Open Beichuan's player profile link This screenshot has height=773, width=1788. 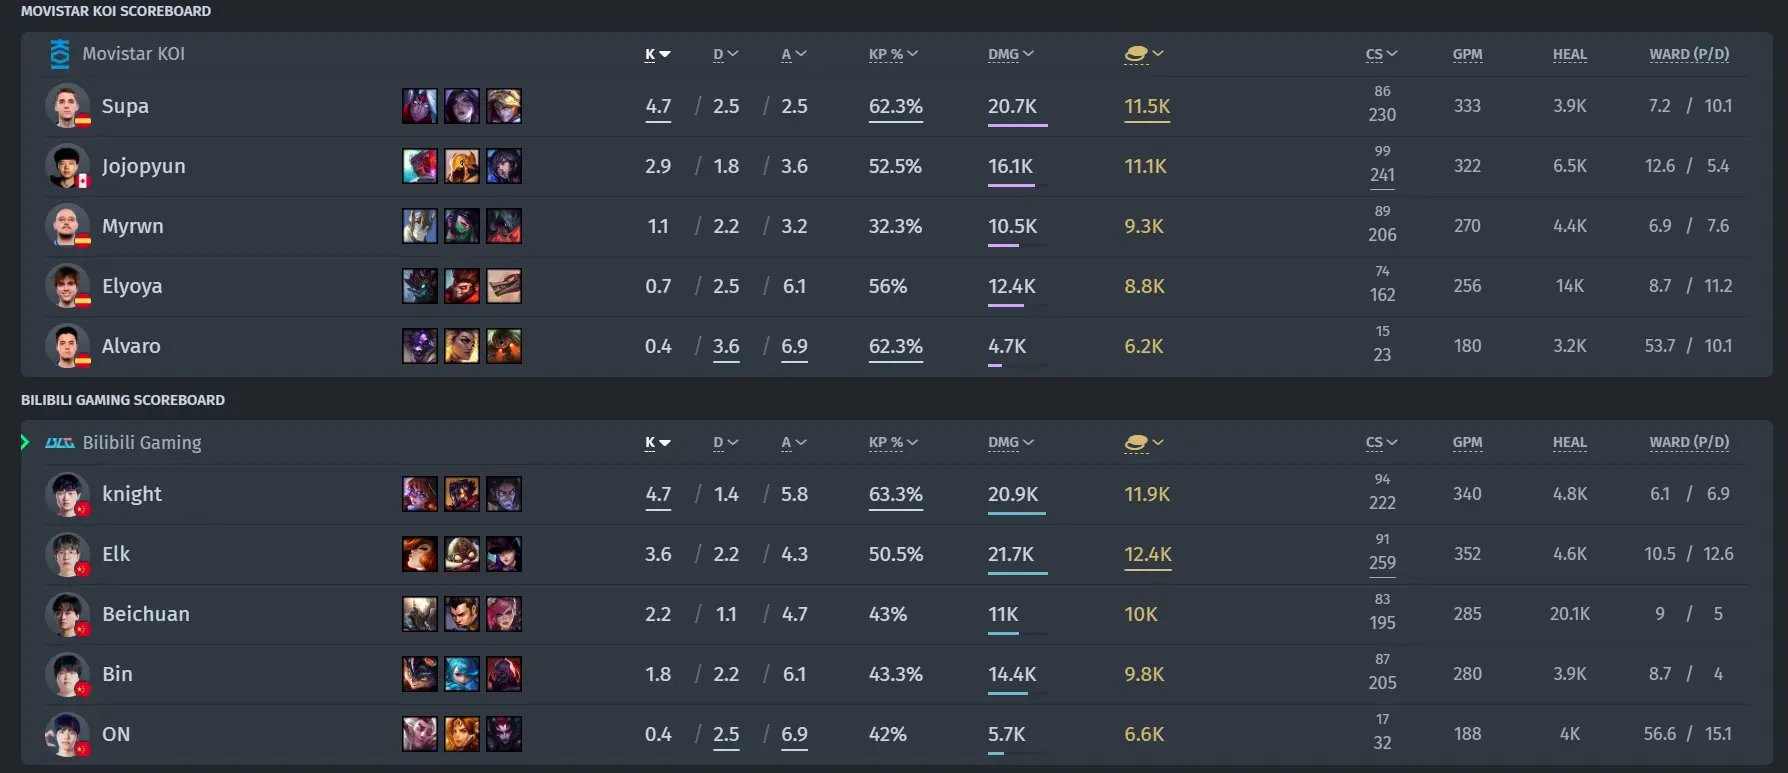point(146,614)
